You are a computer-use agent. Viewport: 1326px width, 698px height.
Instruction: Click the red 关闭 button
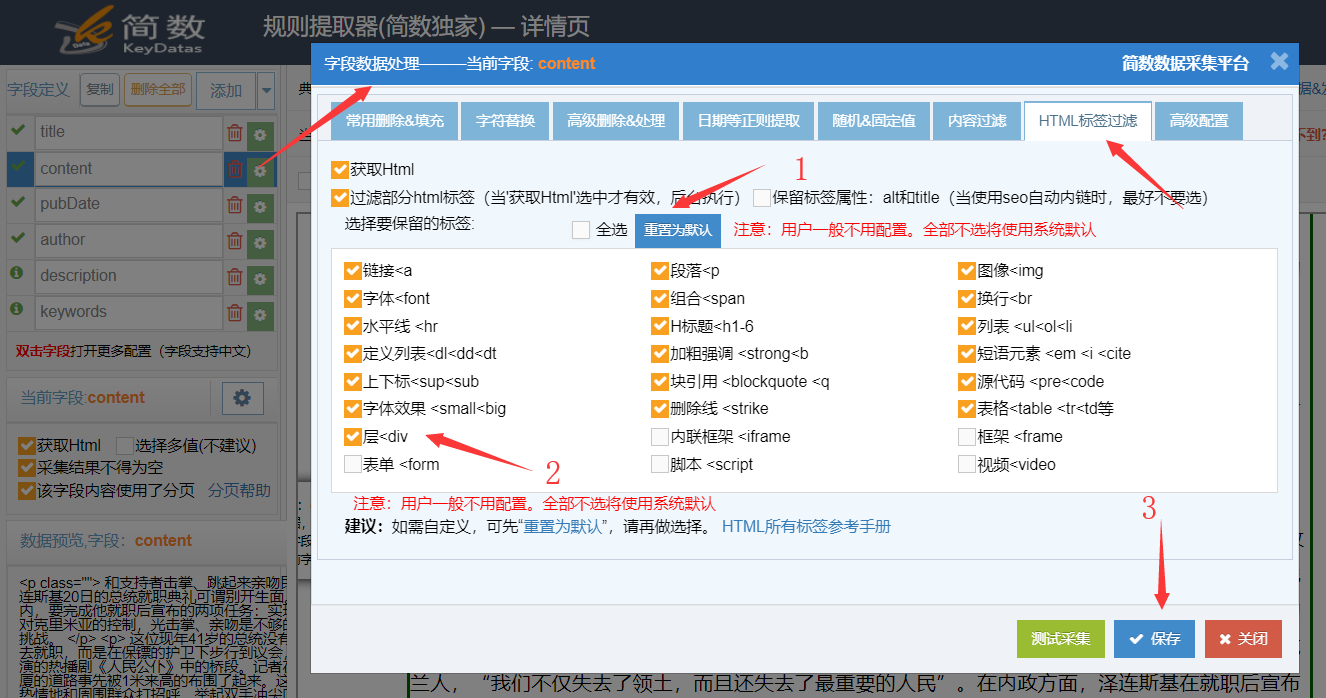(x=1243, y=639)
